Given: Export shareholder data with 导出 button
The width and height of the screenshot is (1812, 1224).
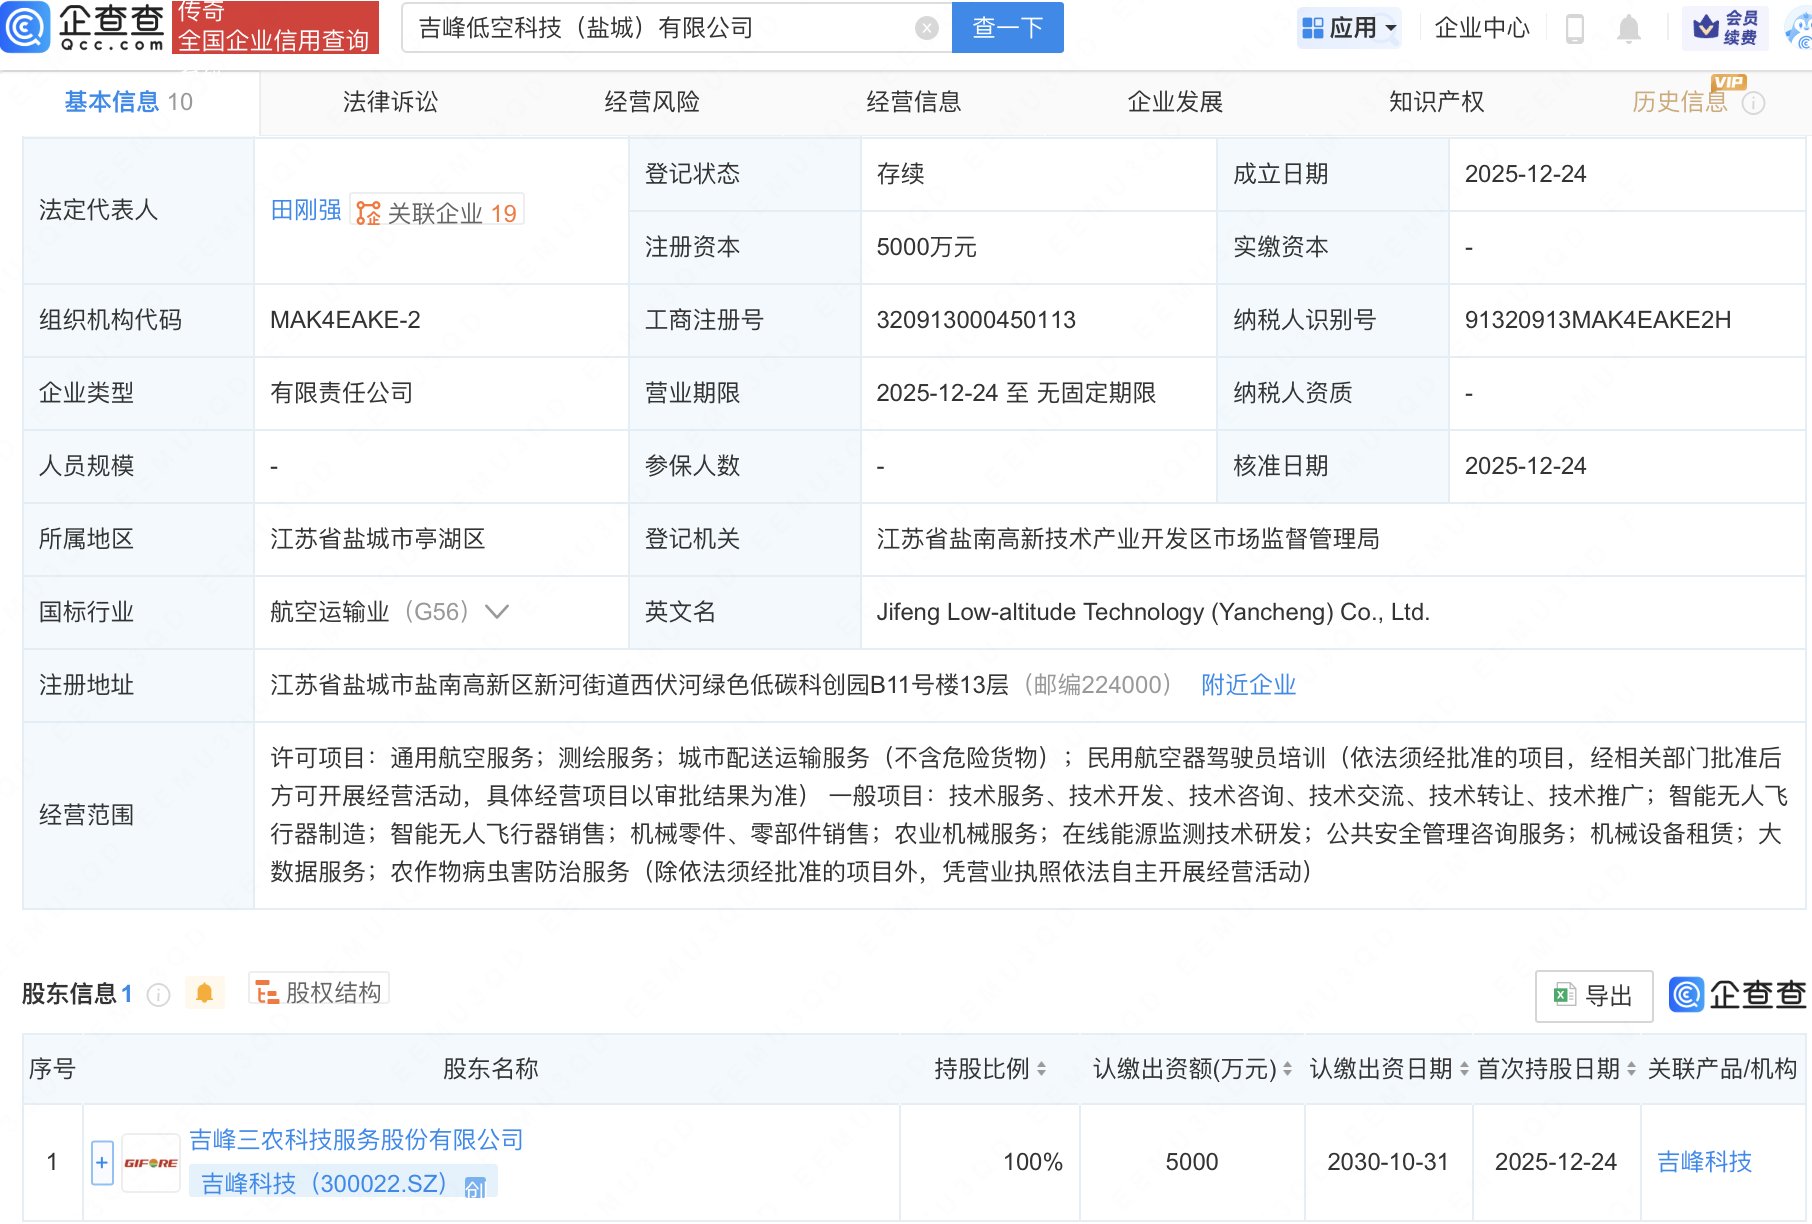Looking at the screenshot, I should [1593, 996].
